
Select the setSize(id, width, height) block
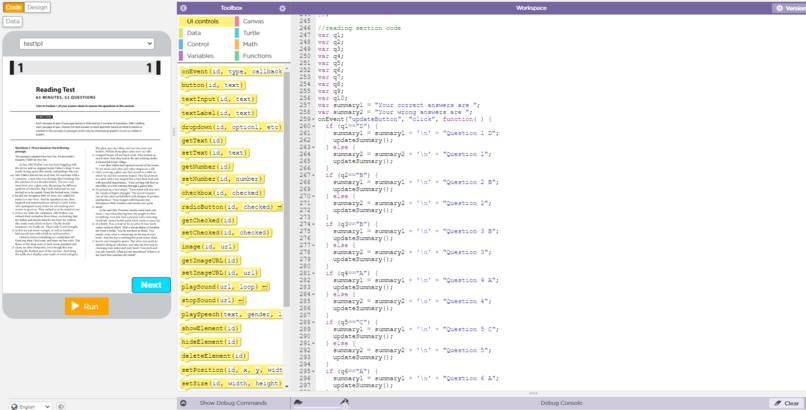(x=231, y=384)
